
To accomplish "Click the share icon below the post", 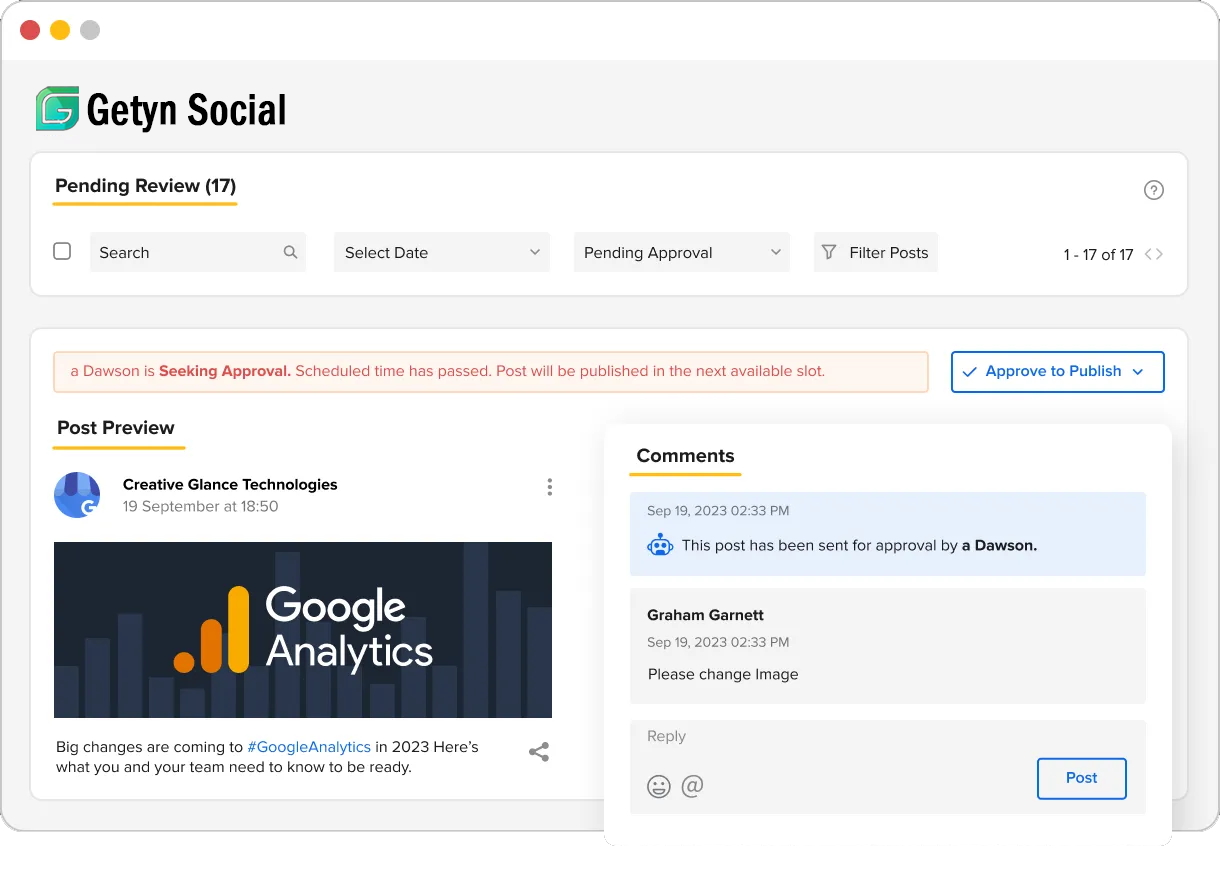I will pyautogui.click(x=539, y=752).
